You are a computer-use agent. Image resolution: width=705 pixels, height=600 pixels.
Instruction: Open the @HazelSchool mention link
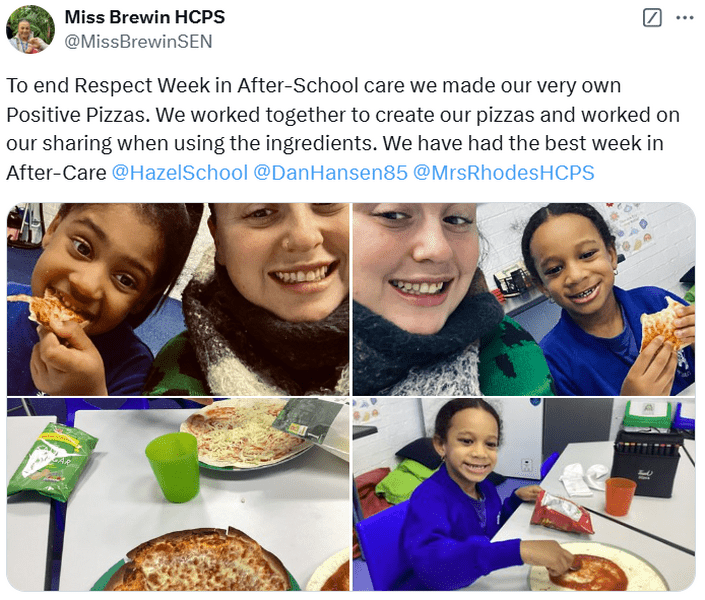[x=179, y=173]
